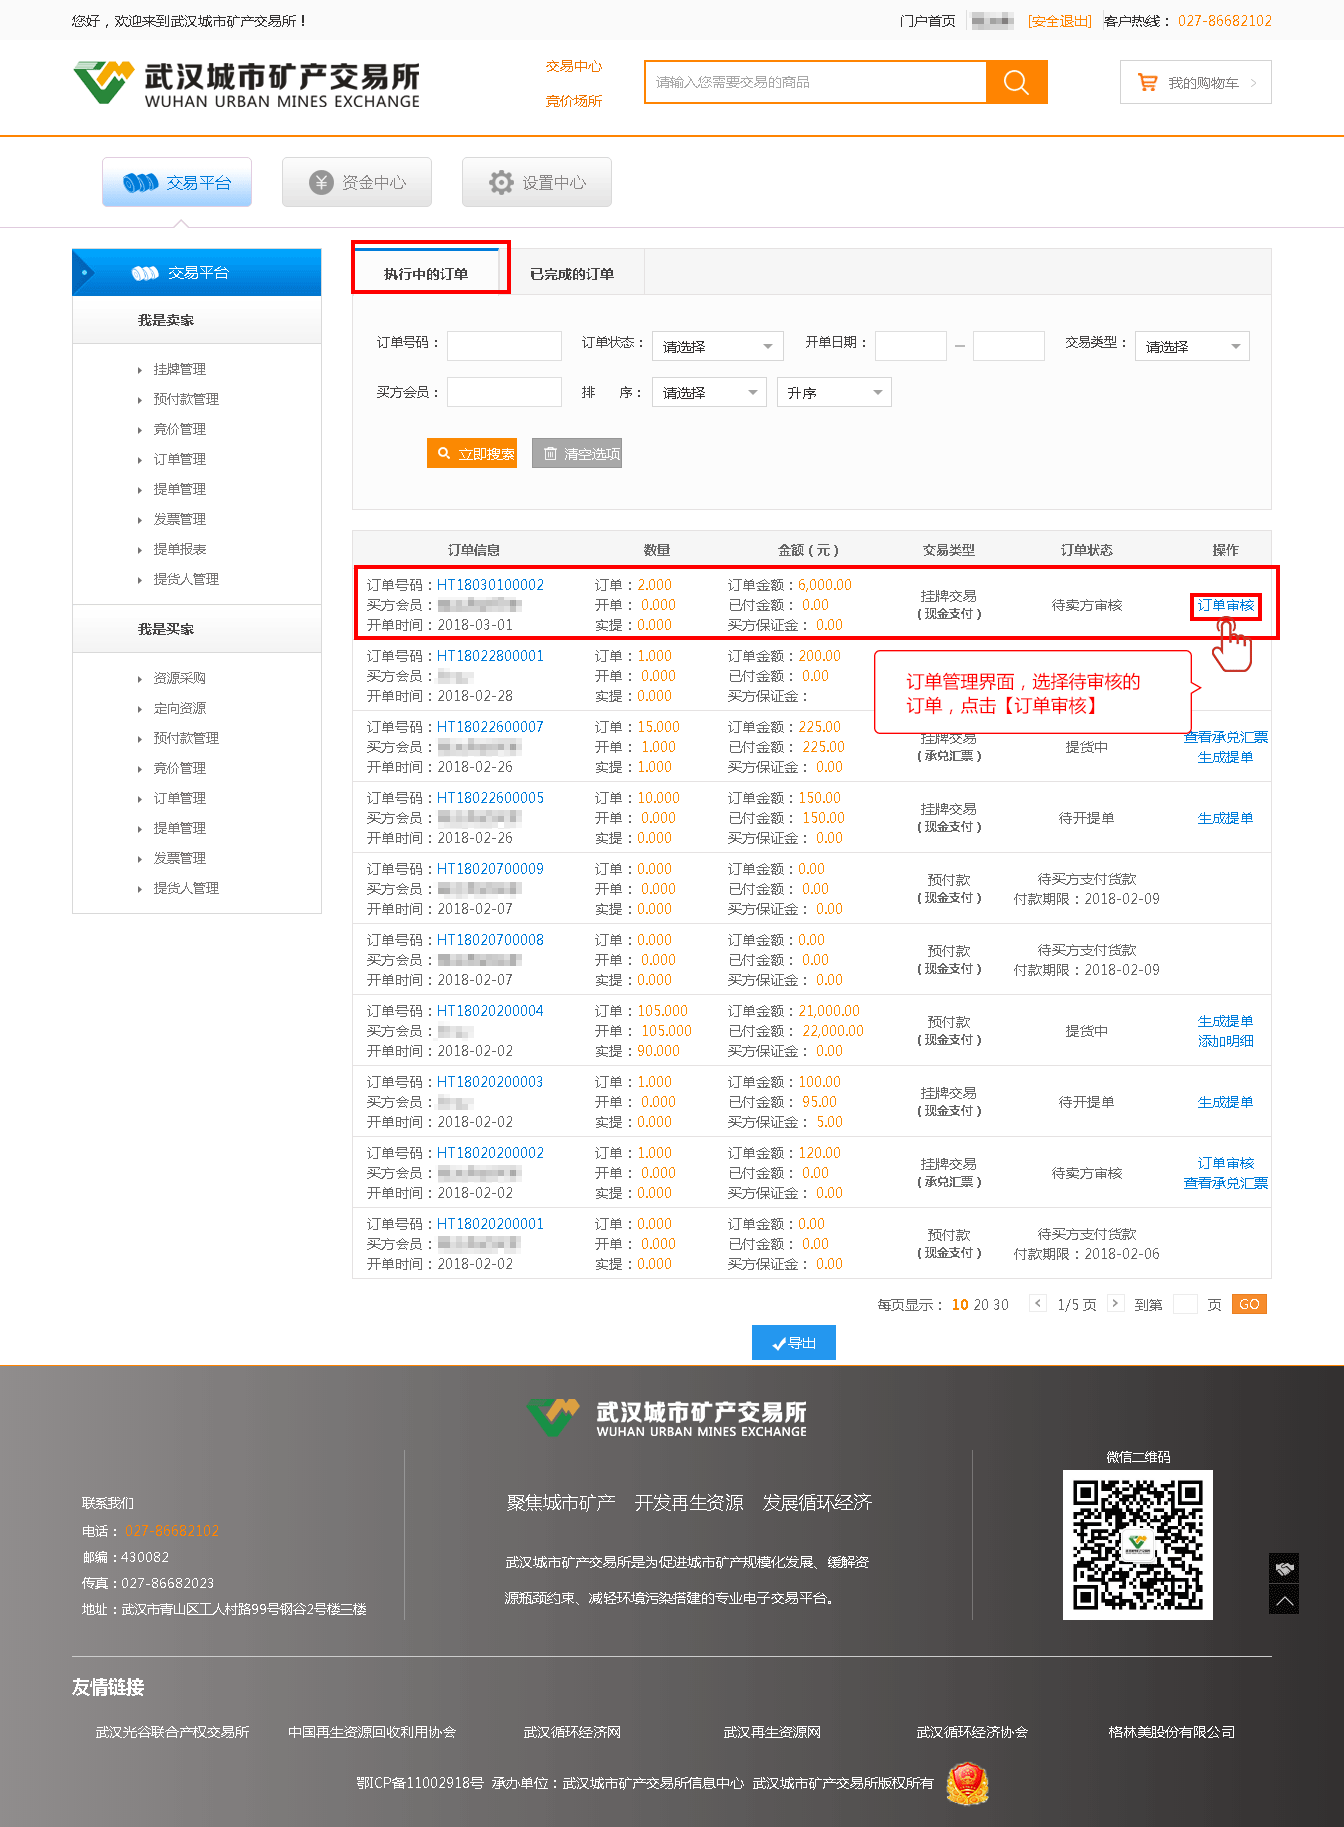
Task: Open the shopping cart icon
Action: [x=1147, y=83]
